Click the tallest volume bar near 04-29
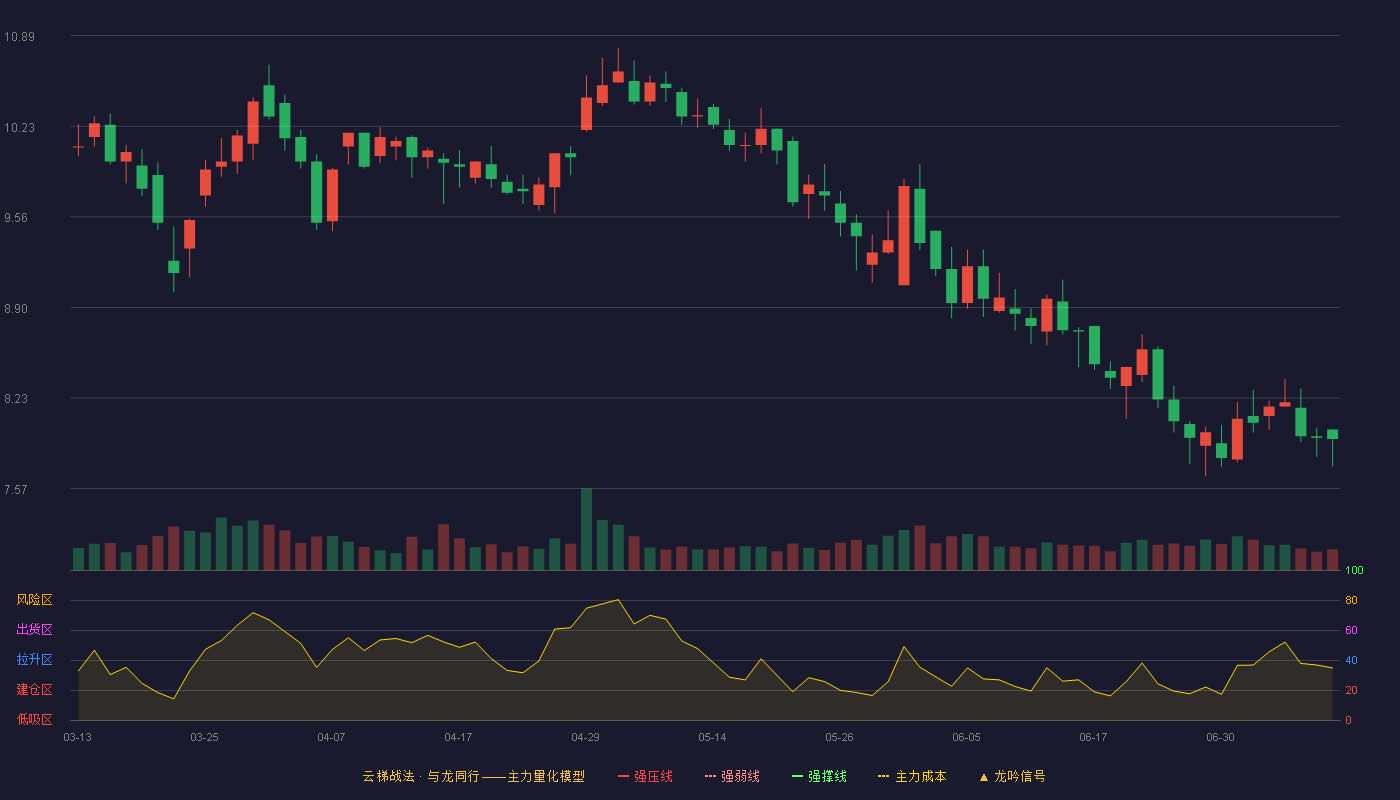The image size is (1400, 800). click(x=586, y=529)
